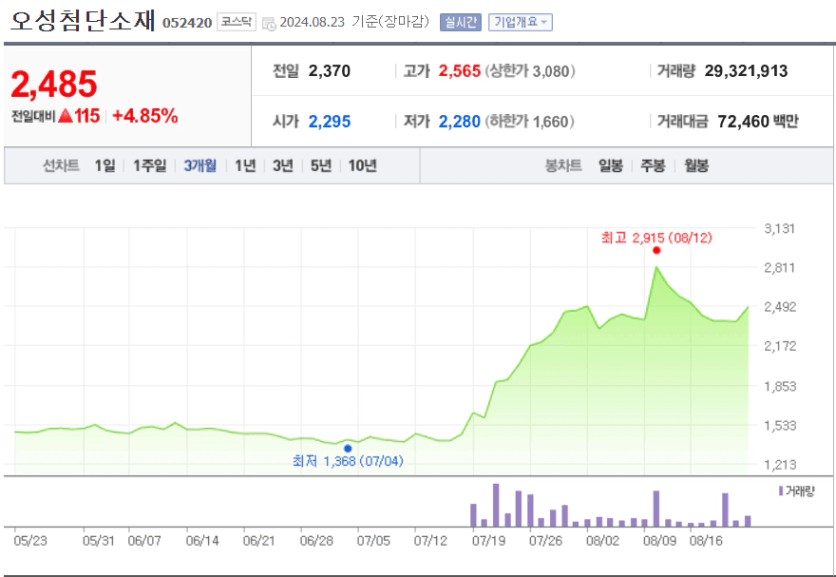Screen dimensions: 836x577
Task: Click the current price 2,485
Action: [54, 84]
